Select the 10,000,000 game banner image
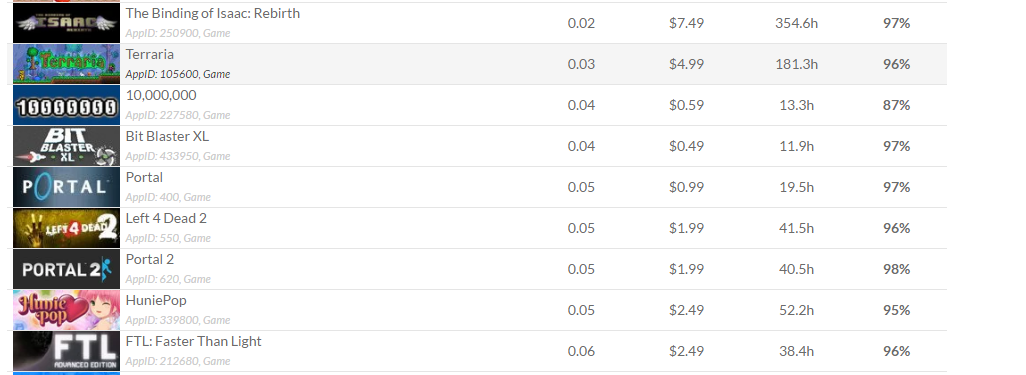Image resolution: width=1026 pixels, height=375 pixels. coord(66,105)
